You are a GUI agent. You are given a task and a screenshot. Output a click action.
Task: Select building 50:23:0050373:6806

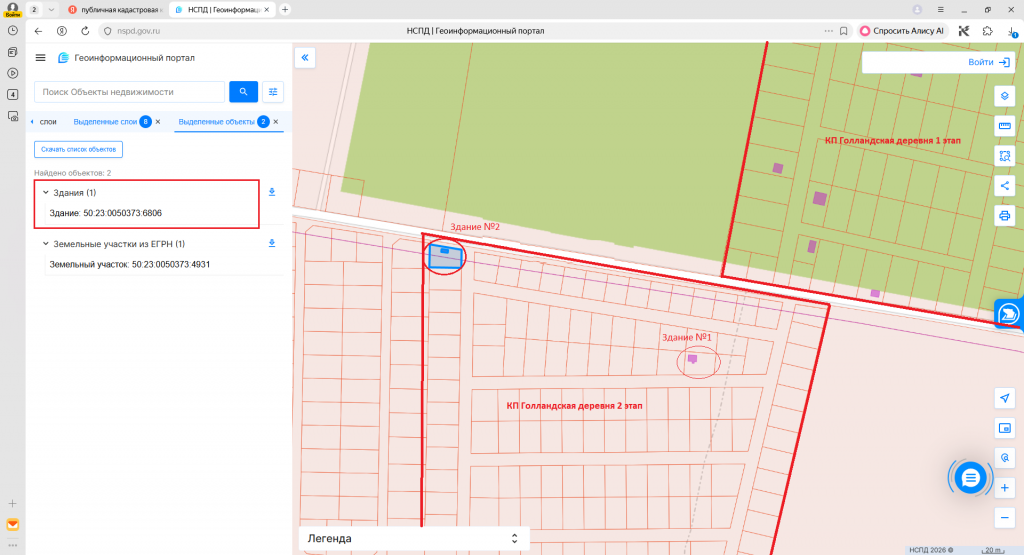106,213
